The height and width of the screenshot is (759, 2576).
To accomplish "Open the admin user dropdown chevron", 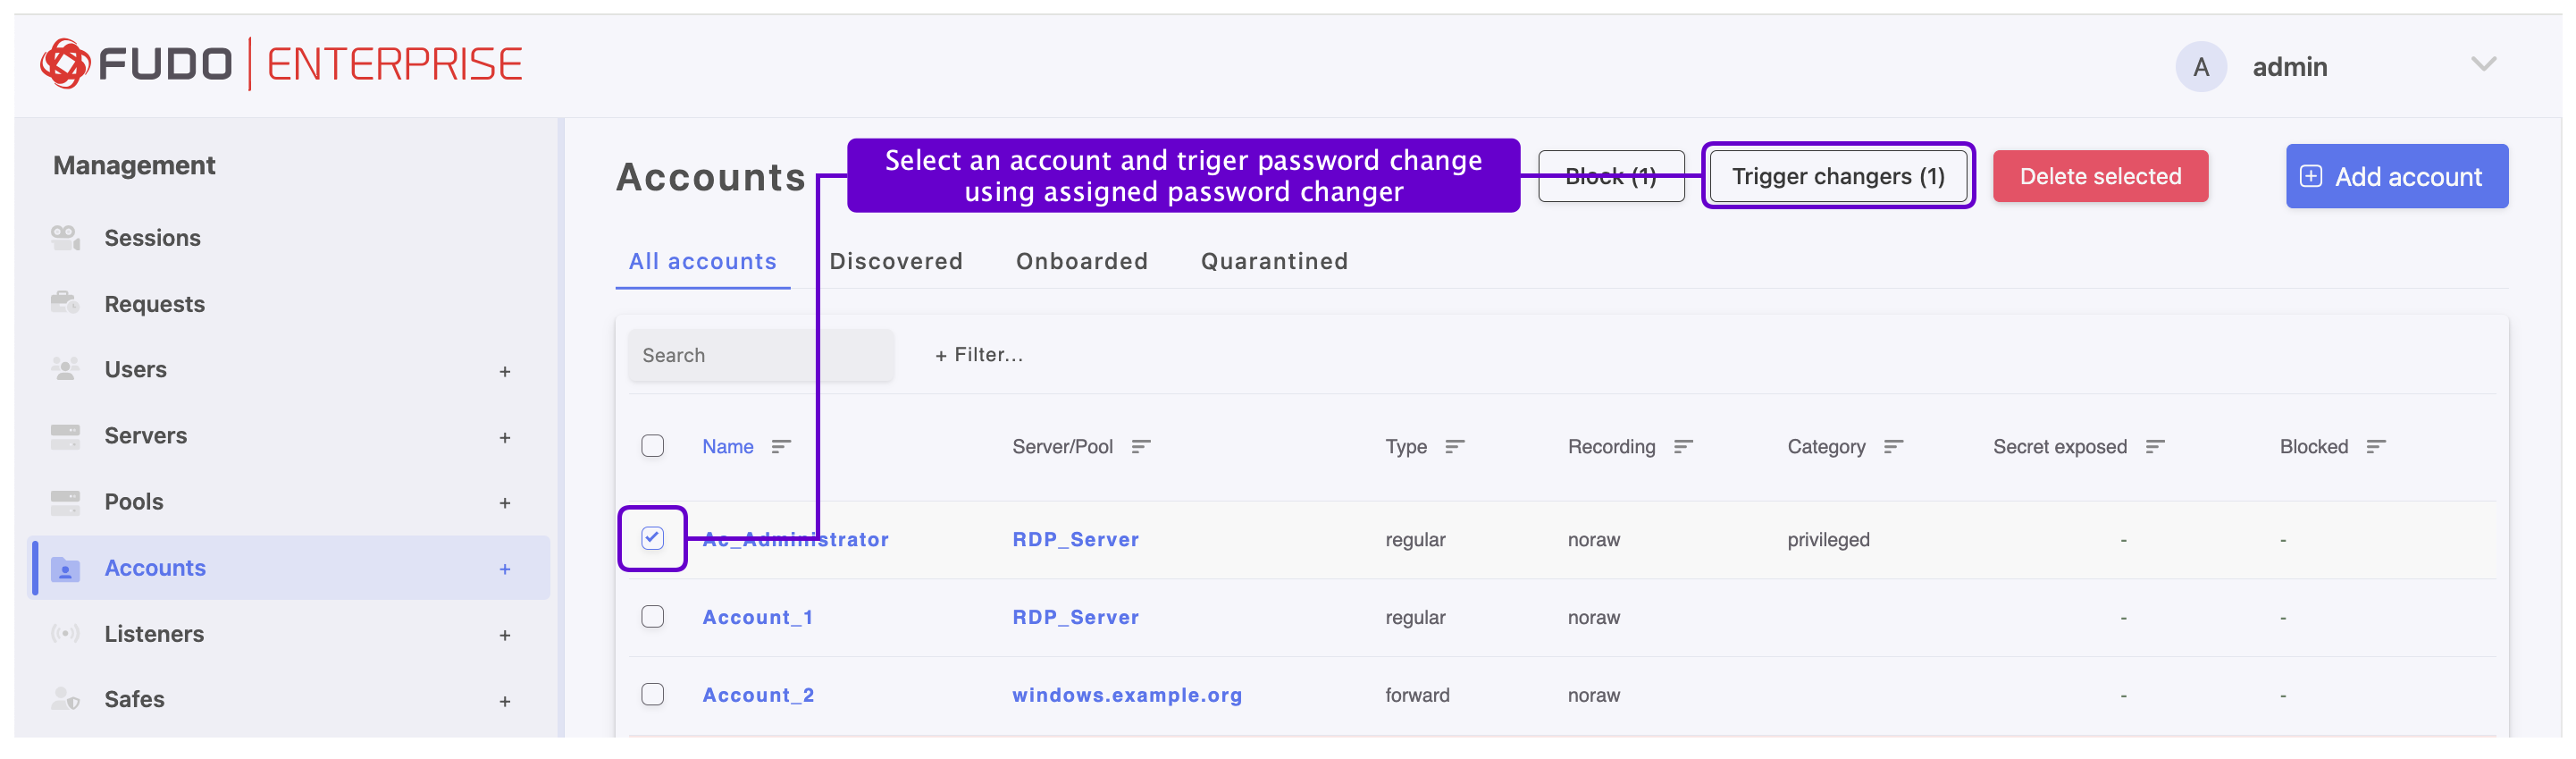I will (2483, 65).
